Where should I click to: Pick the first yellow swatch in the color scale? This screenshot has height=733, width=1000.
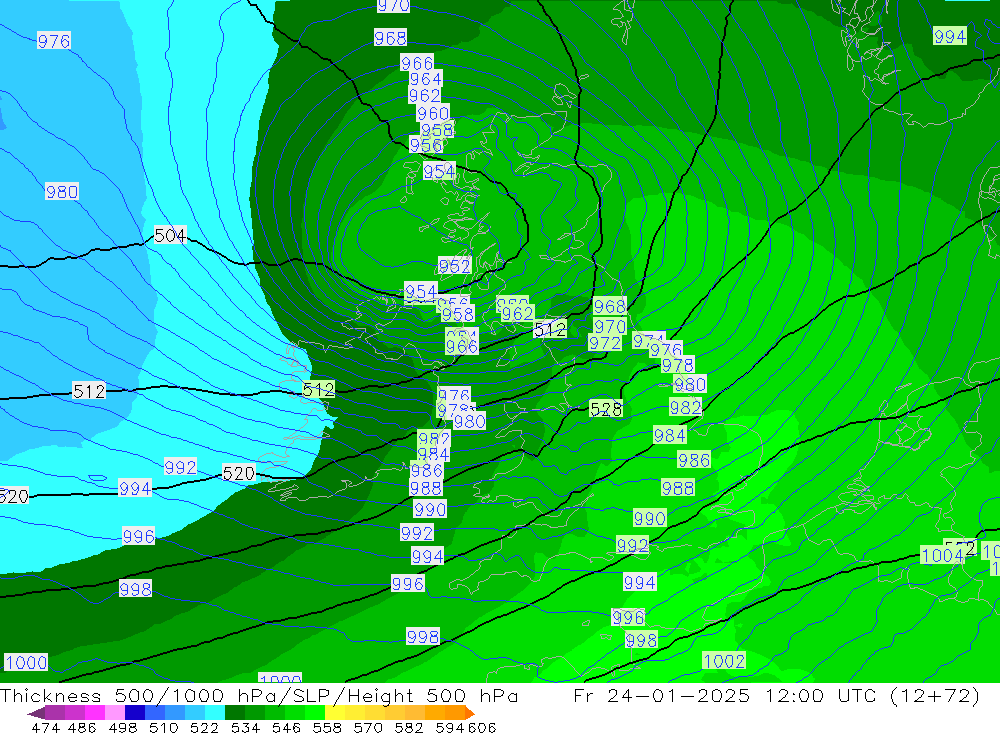tap(335, 713)
